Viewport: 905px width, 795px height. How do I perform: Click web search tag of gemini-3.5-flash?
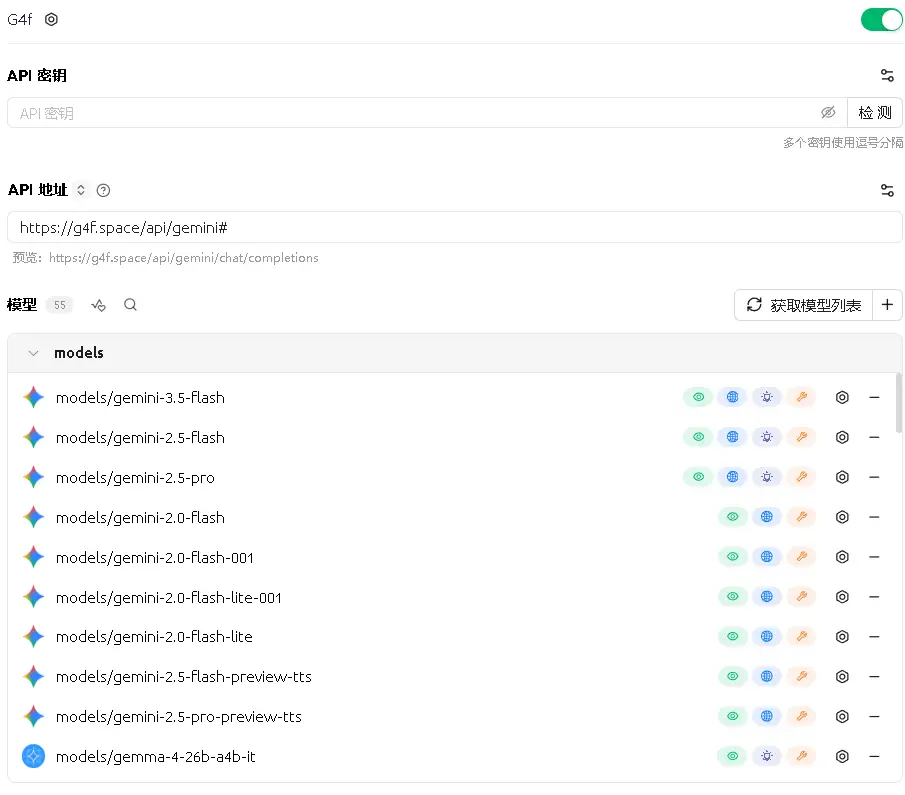tap(732, 397)
